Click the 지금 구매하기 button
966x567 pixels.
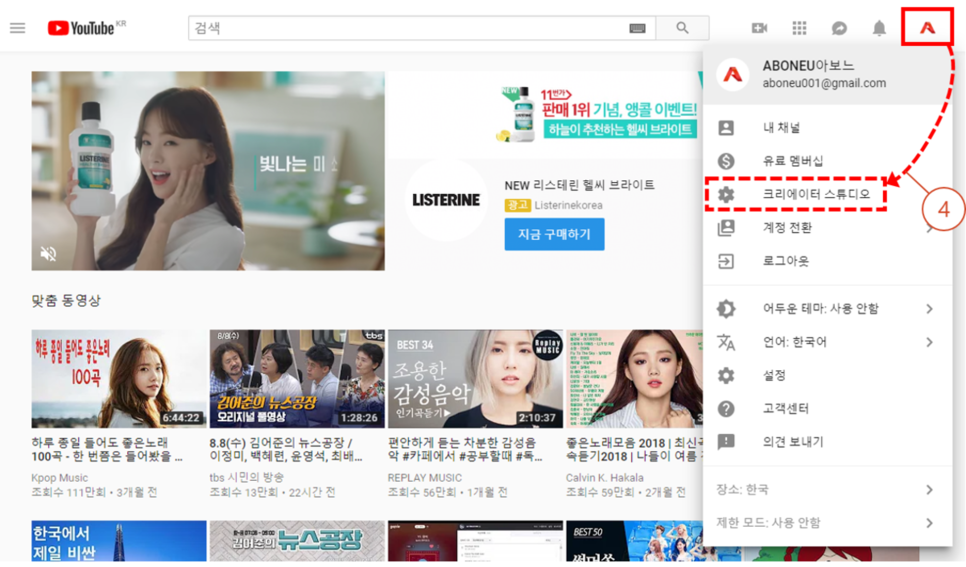point(554,234)
